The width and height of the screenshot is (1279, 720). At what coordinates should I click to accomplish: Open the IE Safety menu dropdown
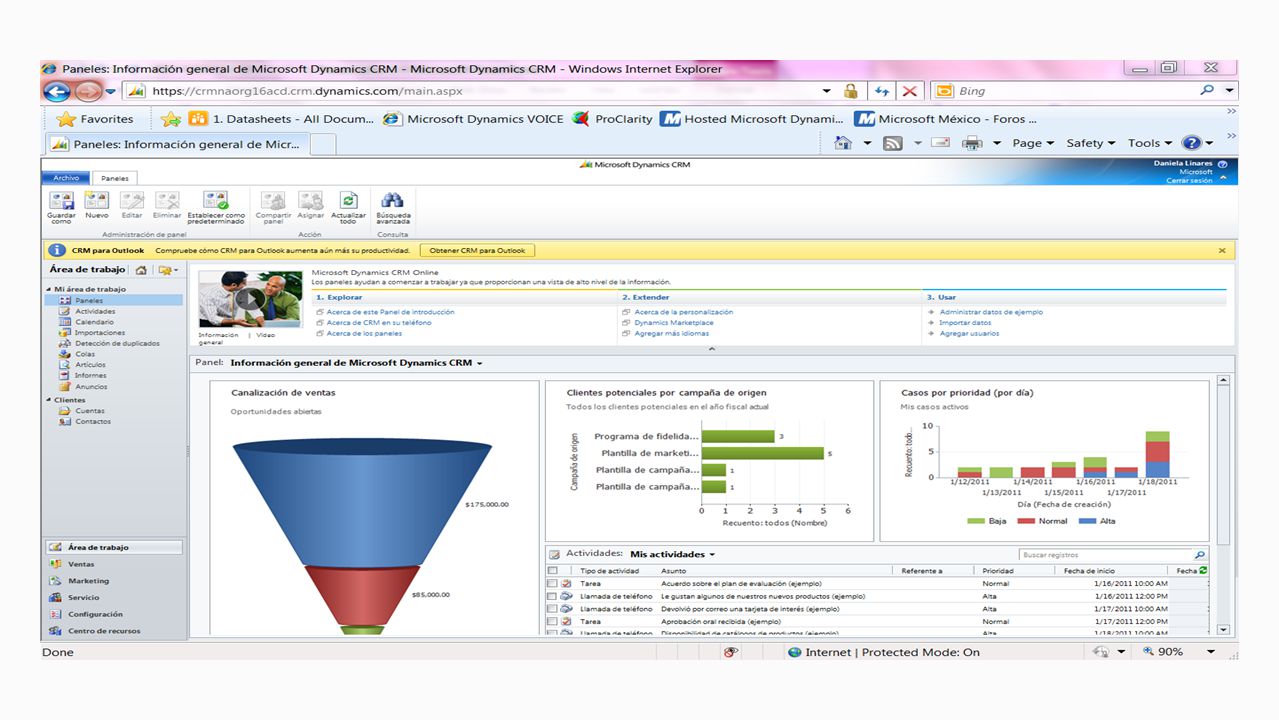click(x=1091, y=143)
